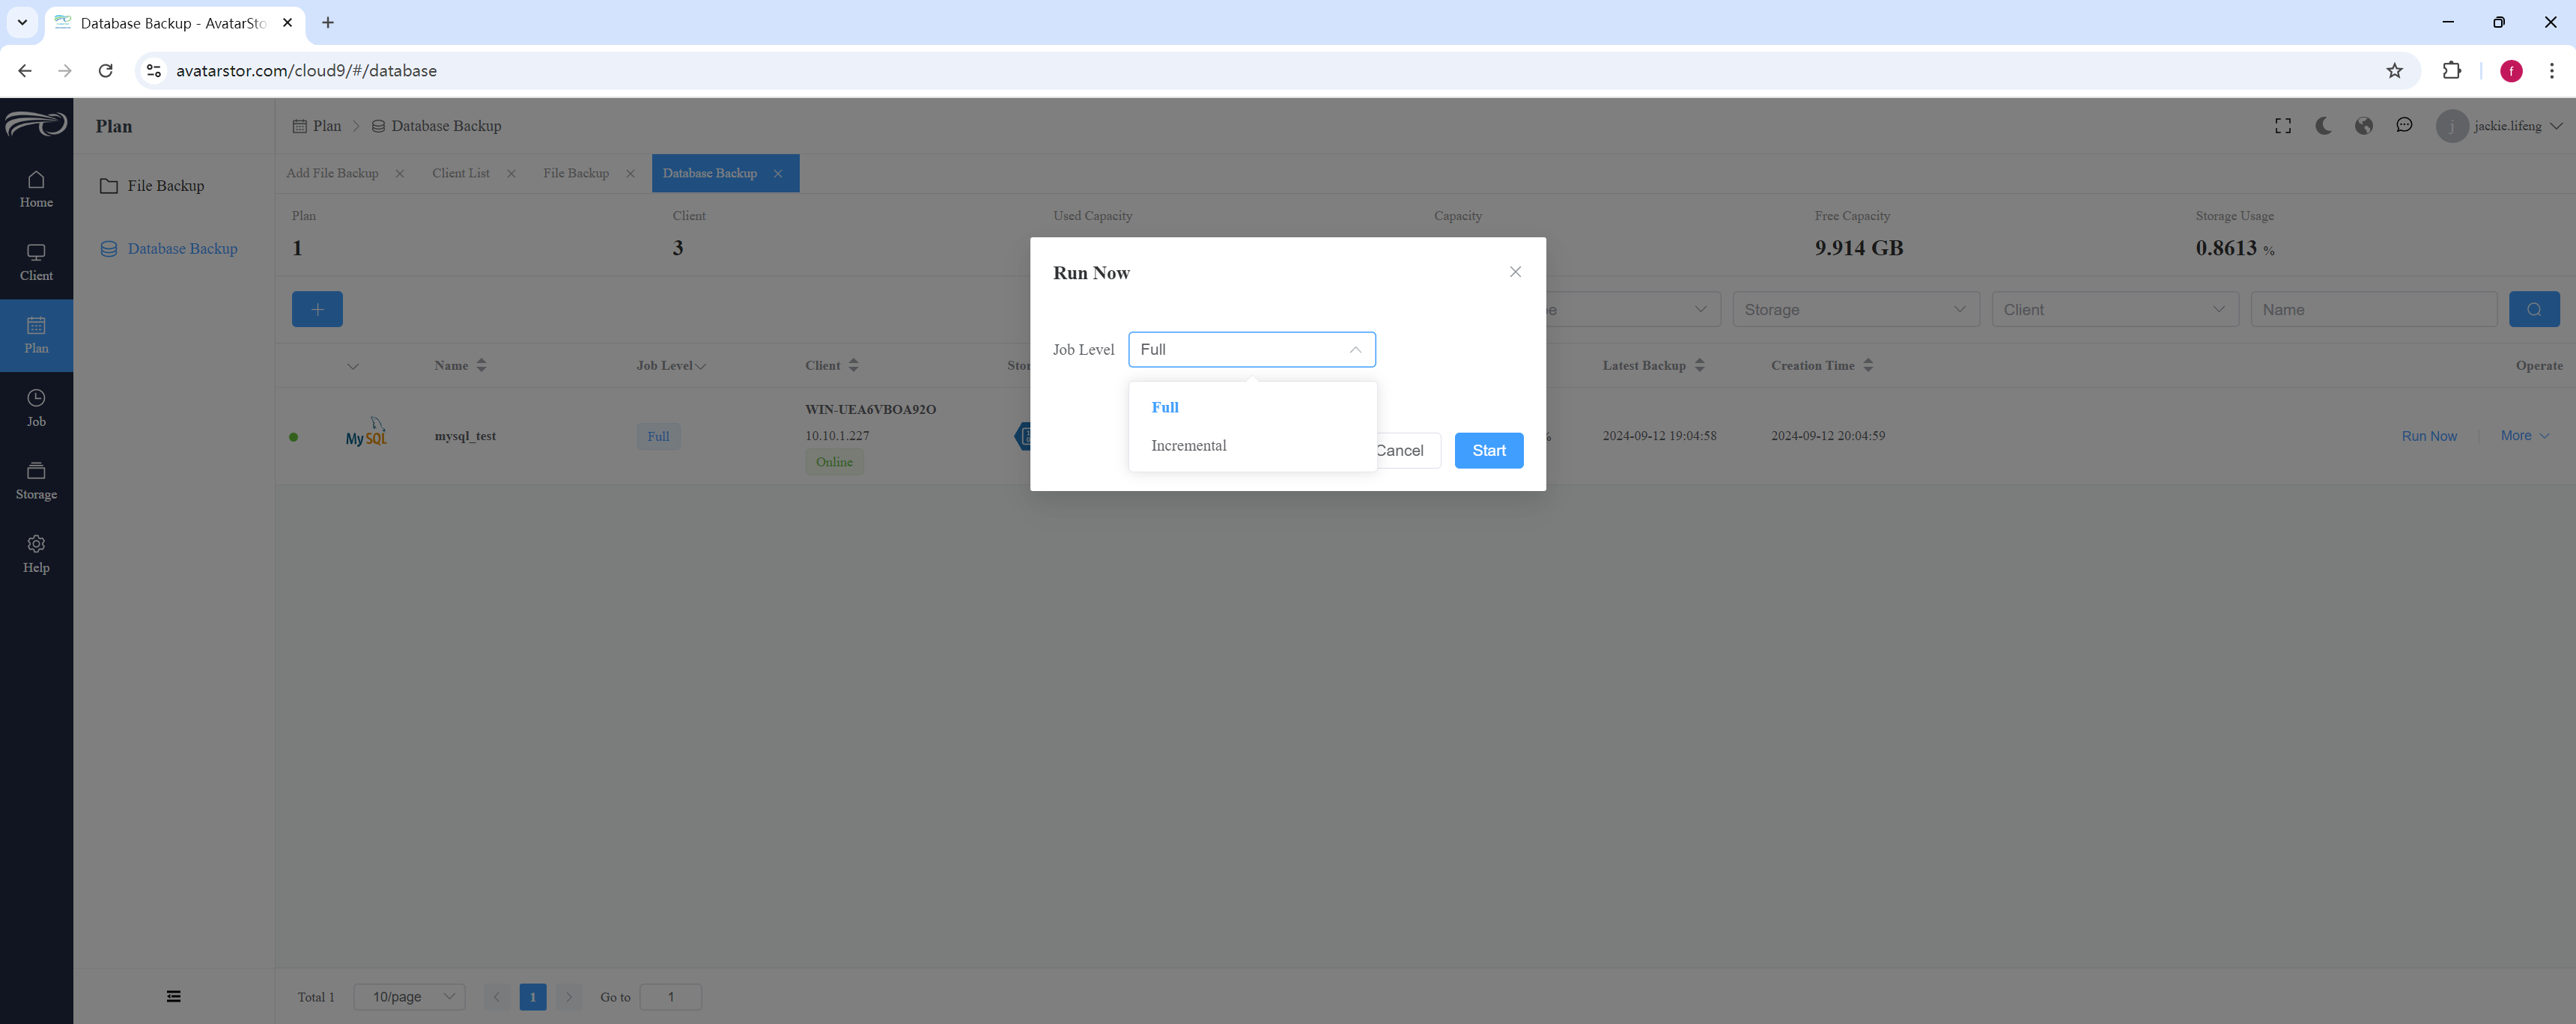The height and width of the screenshot is (1024, 2576).
Task: Collapse the Job Level dropdown
Action: pyautogui.click(x=1354, y=350)
